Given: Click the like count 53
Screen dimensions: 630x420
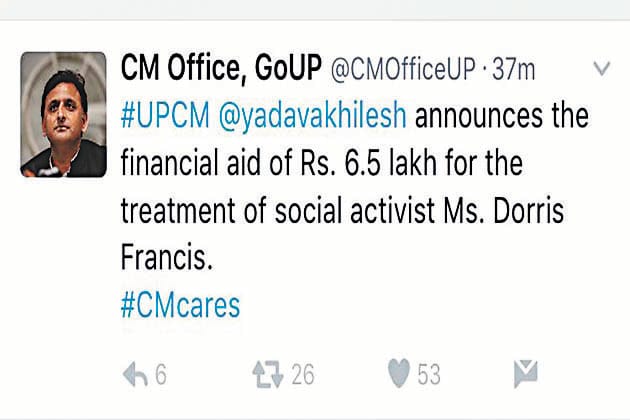Looking at the screenshot, I should (x=429, y=375).
